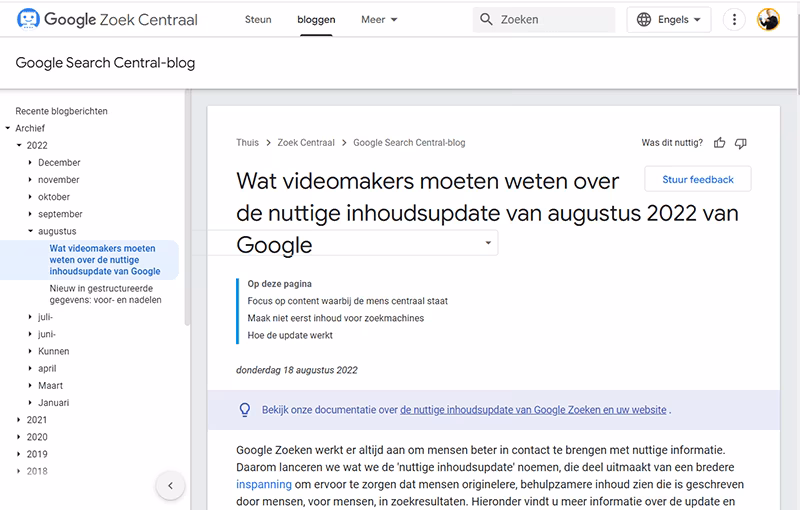Screen dimensions: 800x510
Task: Click into the Zoeken search field
Action: point(544,19)
